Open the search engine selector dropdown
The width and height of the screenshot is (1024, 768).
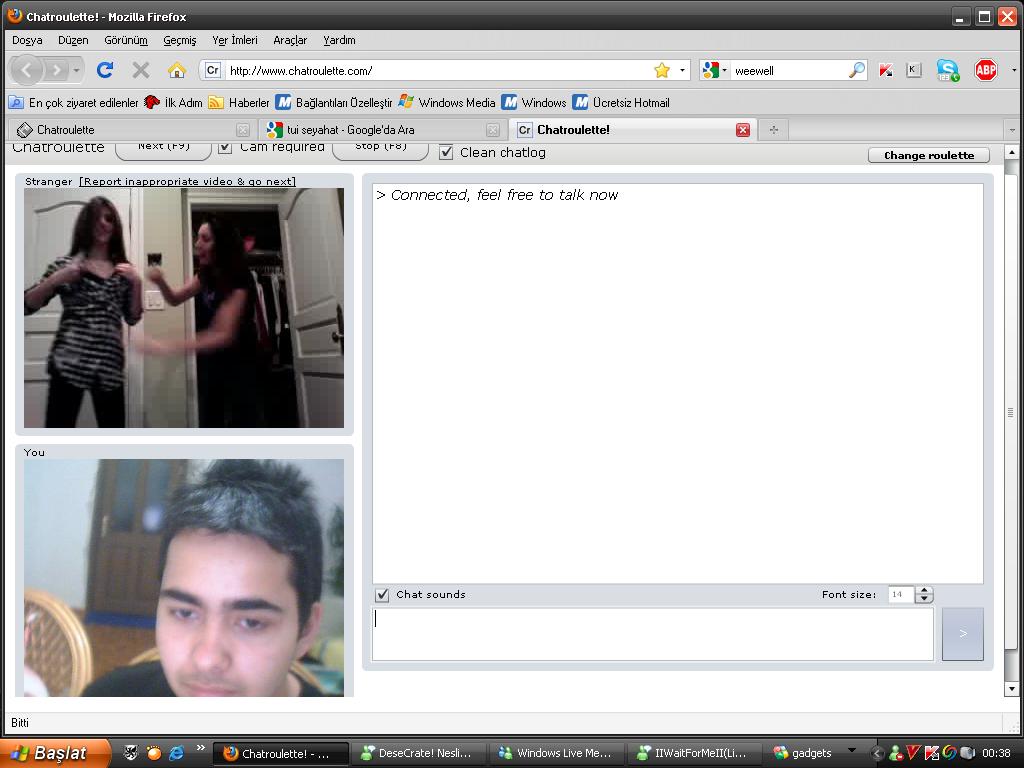[724, 71]
